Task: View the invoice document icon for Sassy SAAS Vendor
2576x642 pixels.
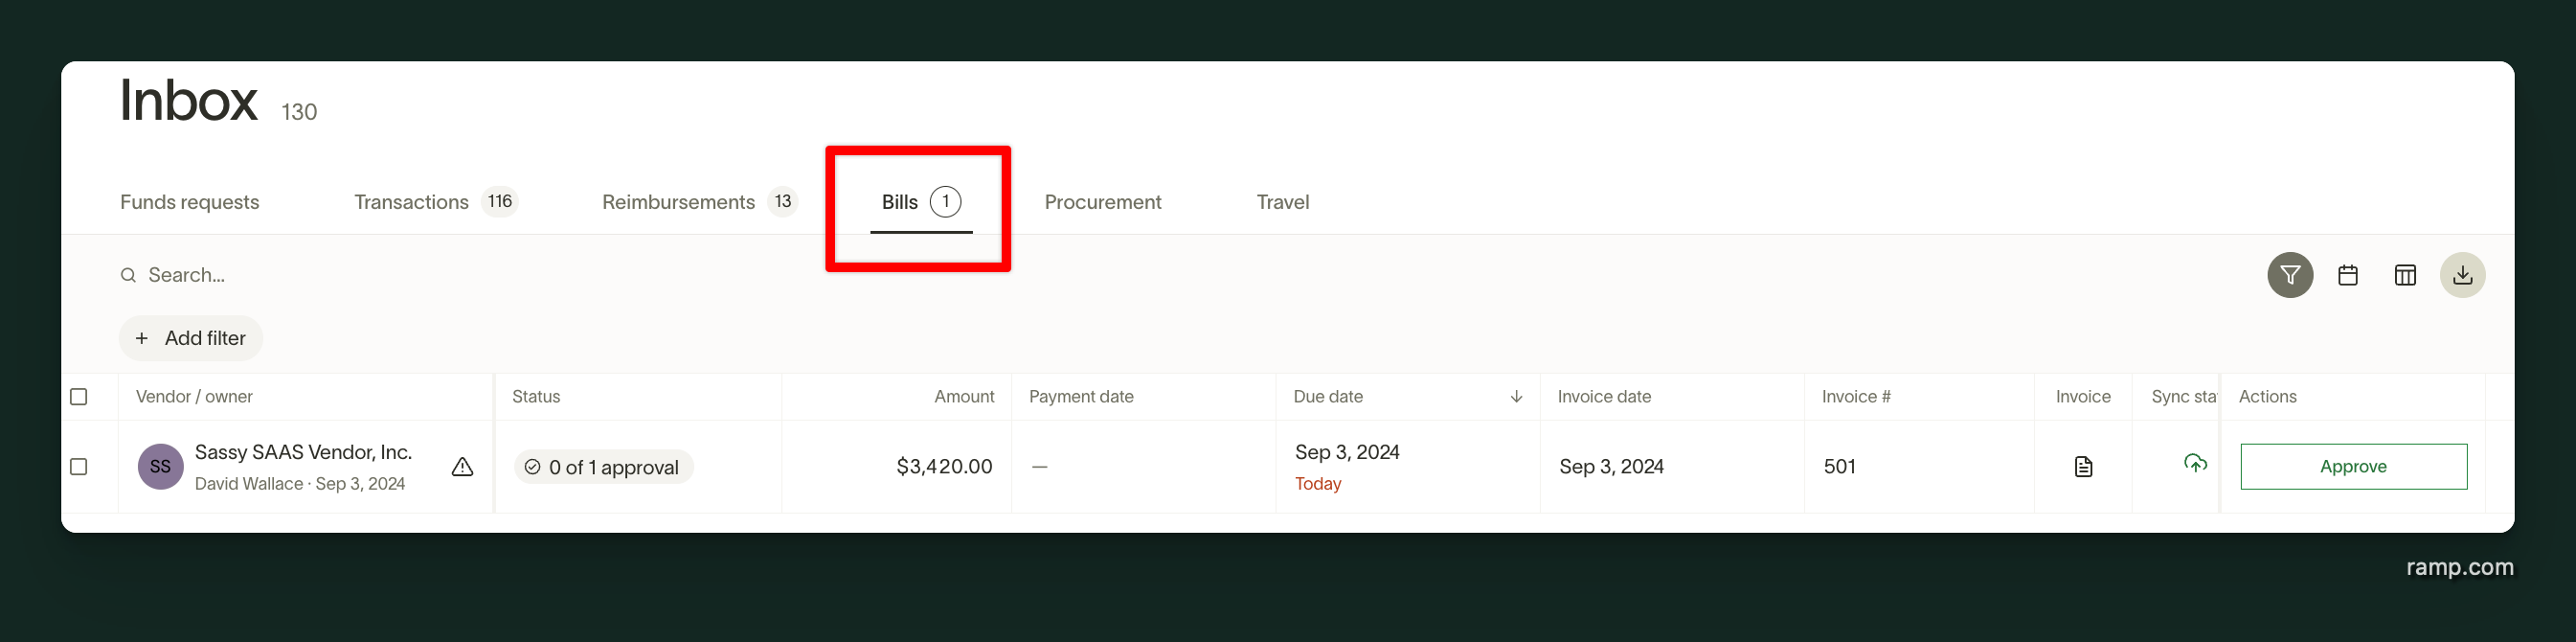Action: 2082,466
